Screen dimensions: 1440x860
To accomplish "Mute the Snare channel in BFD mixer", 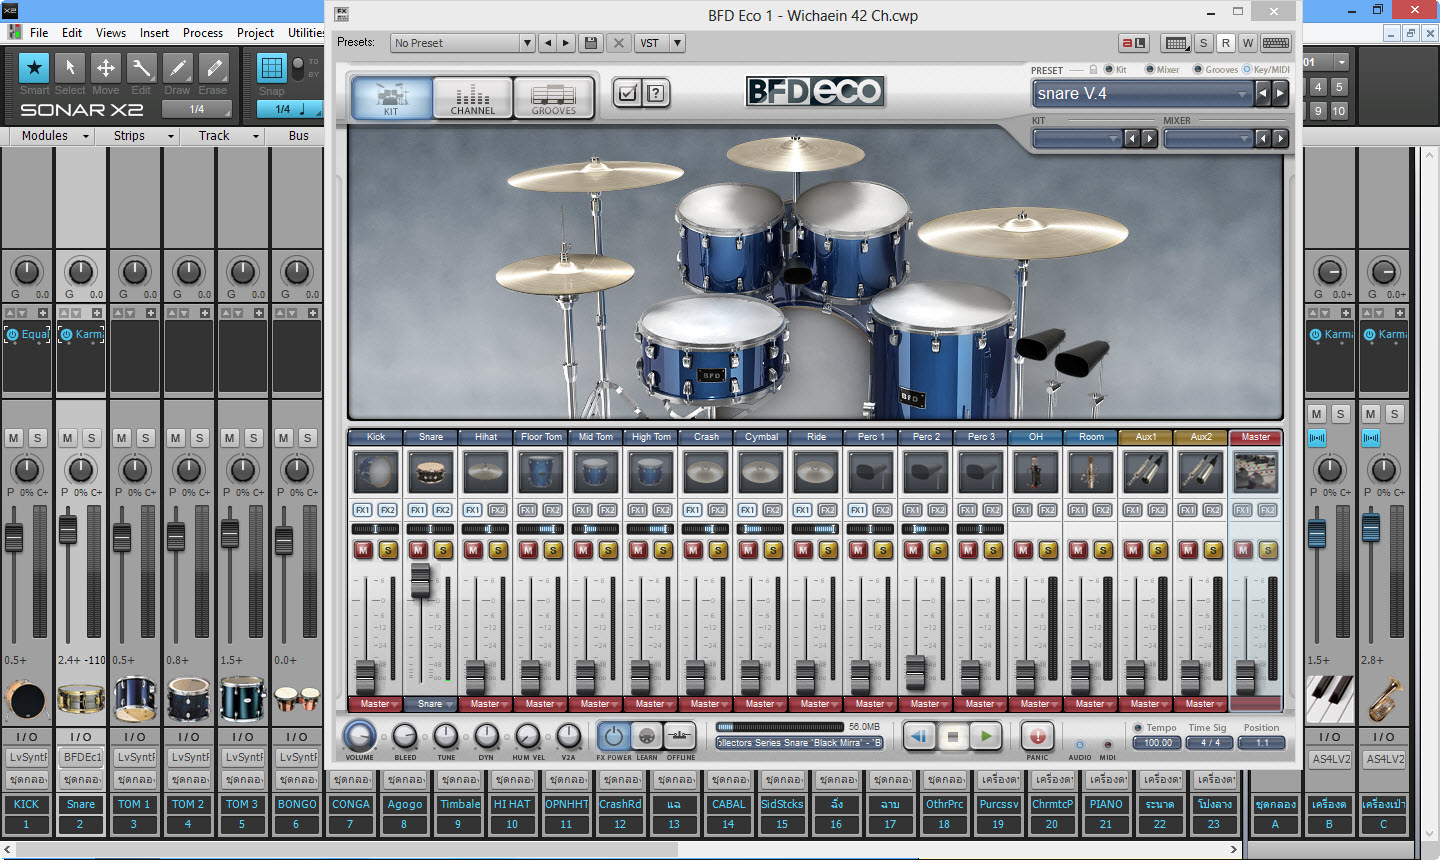I will [x=419, y=549].
